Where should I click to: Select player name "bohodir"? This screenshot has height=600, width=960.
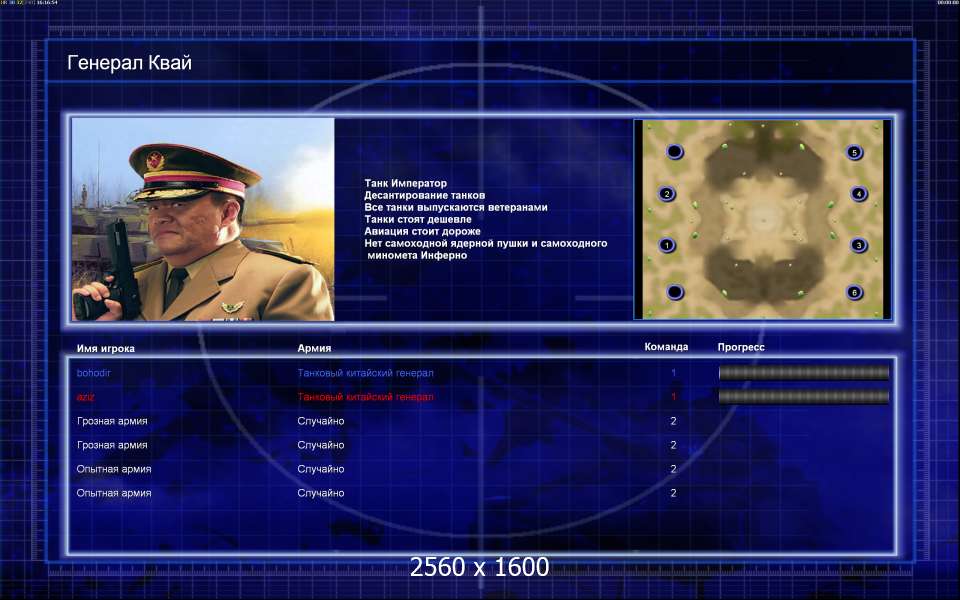tap(94, 373)
